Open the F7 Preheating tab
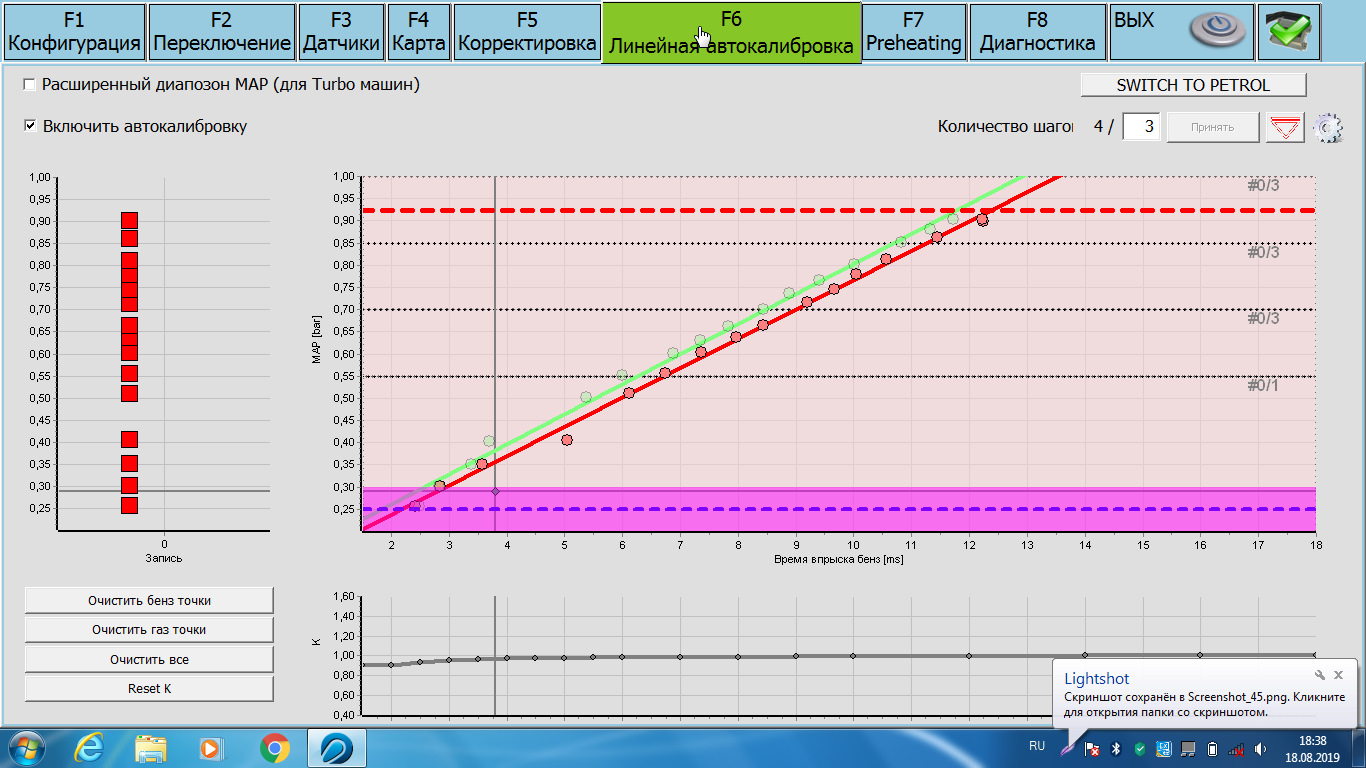 point(914,32)
